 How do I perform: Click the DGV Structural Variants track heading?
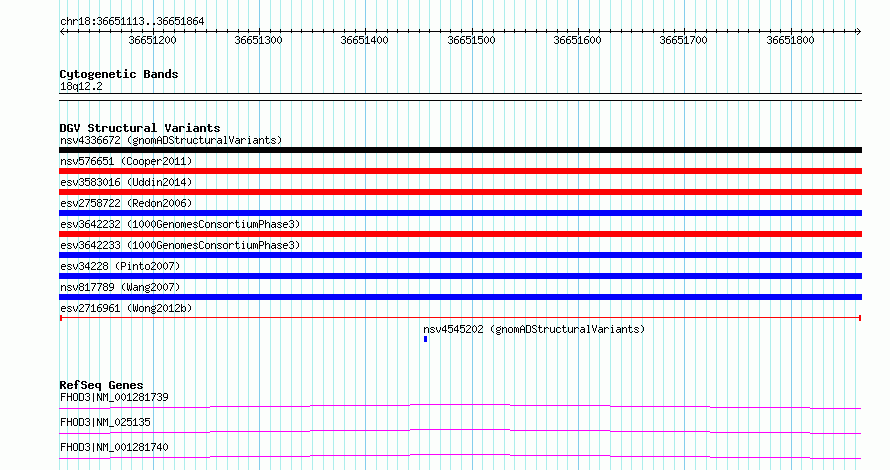[x=140, y=128]
